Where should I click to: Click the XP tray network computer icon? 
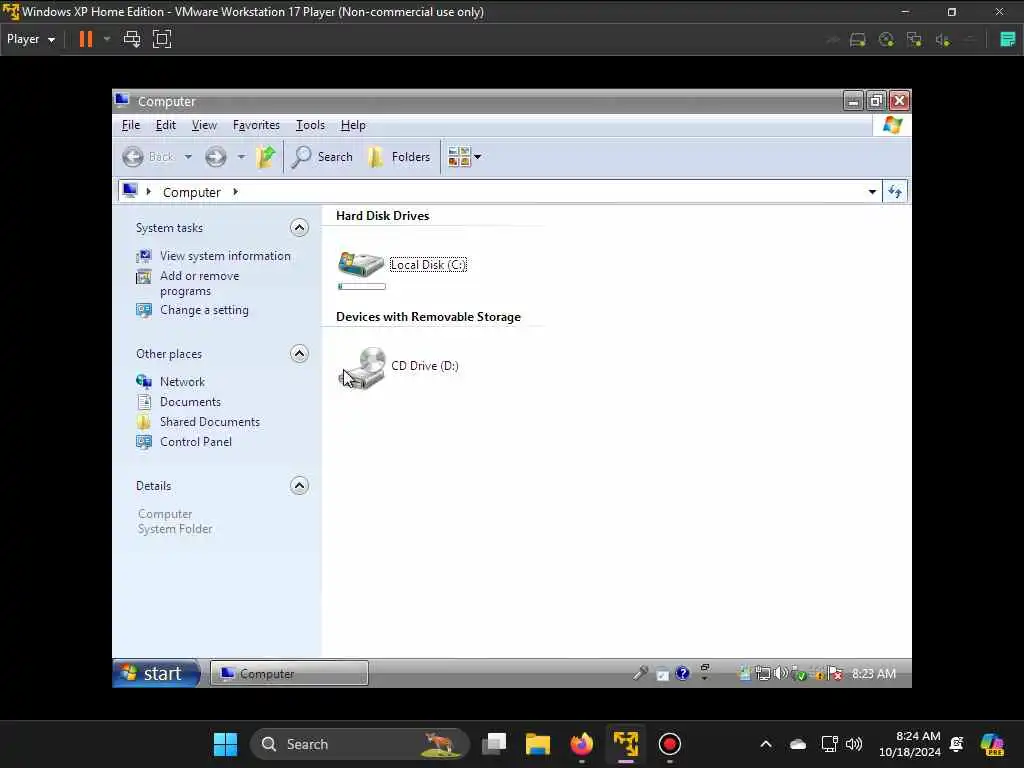tap(762, 673)
